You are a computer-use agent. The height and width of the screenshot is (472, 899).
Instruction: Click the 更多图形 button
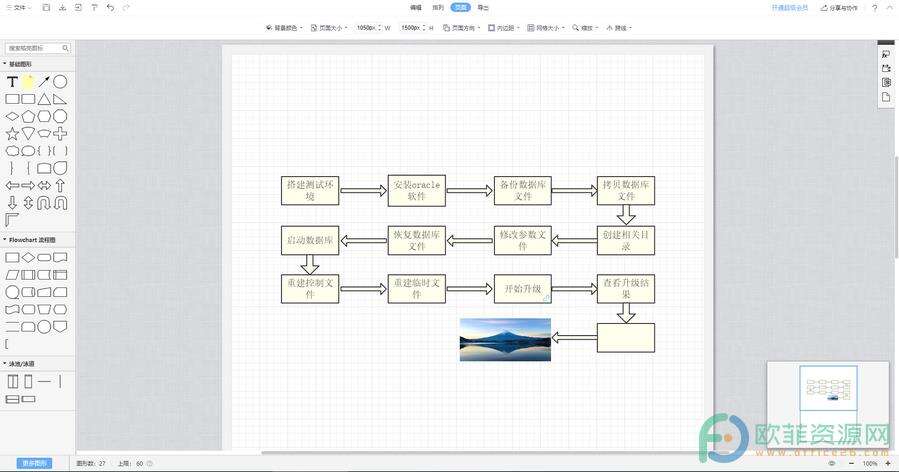click(35, 463)
